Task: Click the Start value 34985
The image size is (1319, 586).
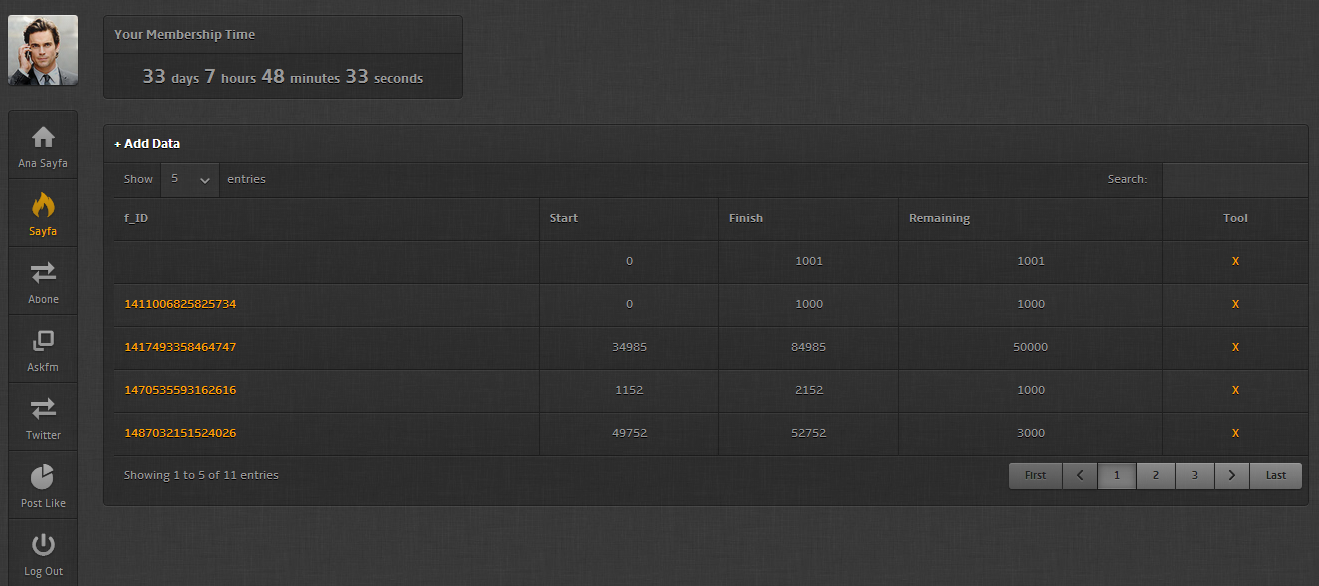Action: (x=629, y=347)
